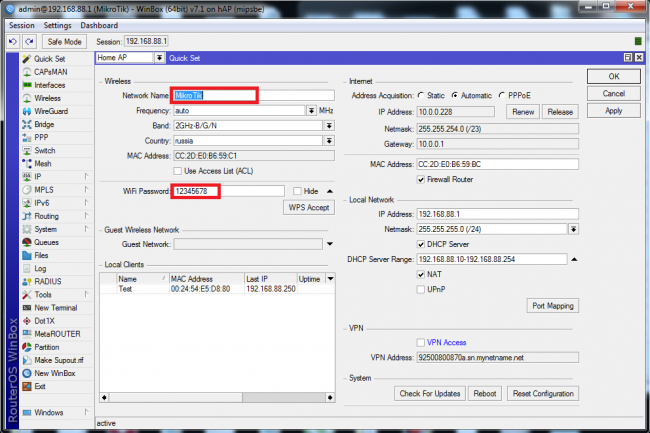The height and width of the screenshot is (433, 650).
Task: Open the Session menu
Action: click(x=22, y=25)
